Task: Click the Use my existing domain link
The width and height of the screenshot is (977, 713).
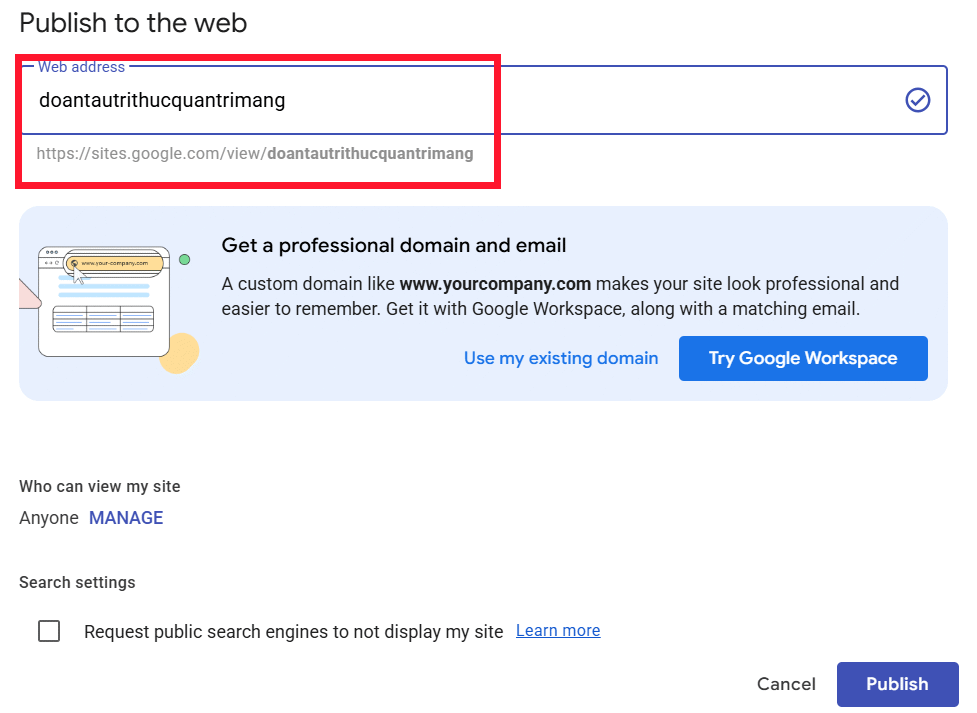Action: point(561,358)
